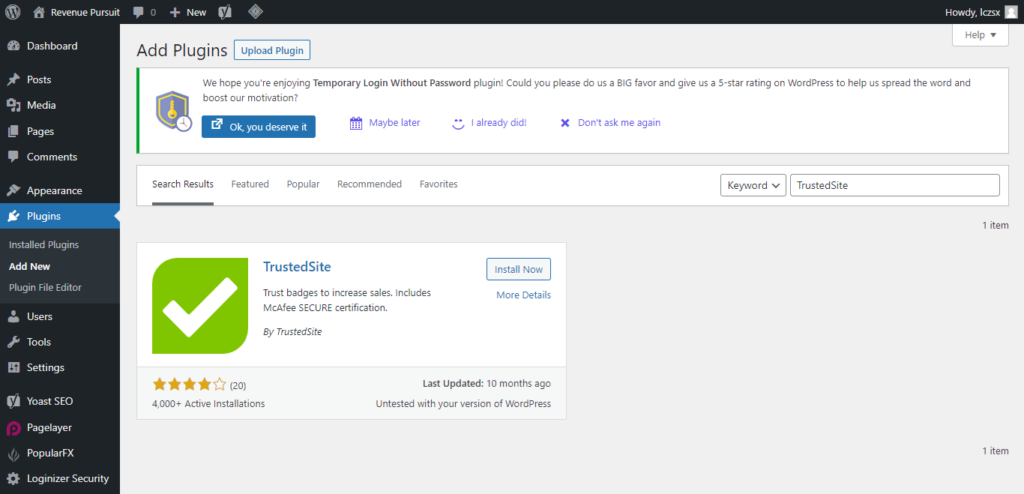The height and width of the screenshot is (494, 1024).
Task: Click the X icon beside Don't ask me again
Action: coord(566,123)
